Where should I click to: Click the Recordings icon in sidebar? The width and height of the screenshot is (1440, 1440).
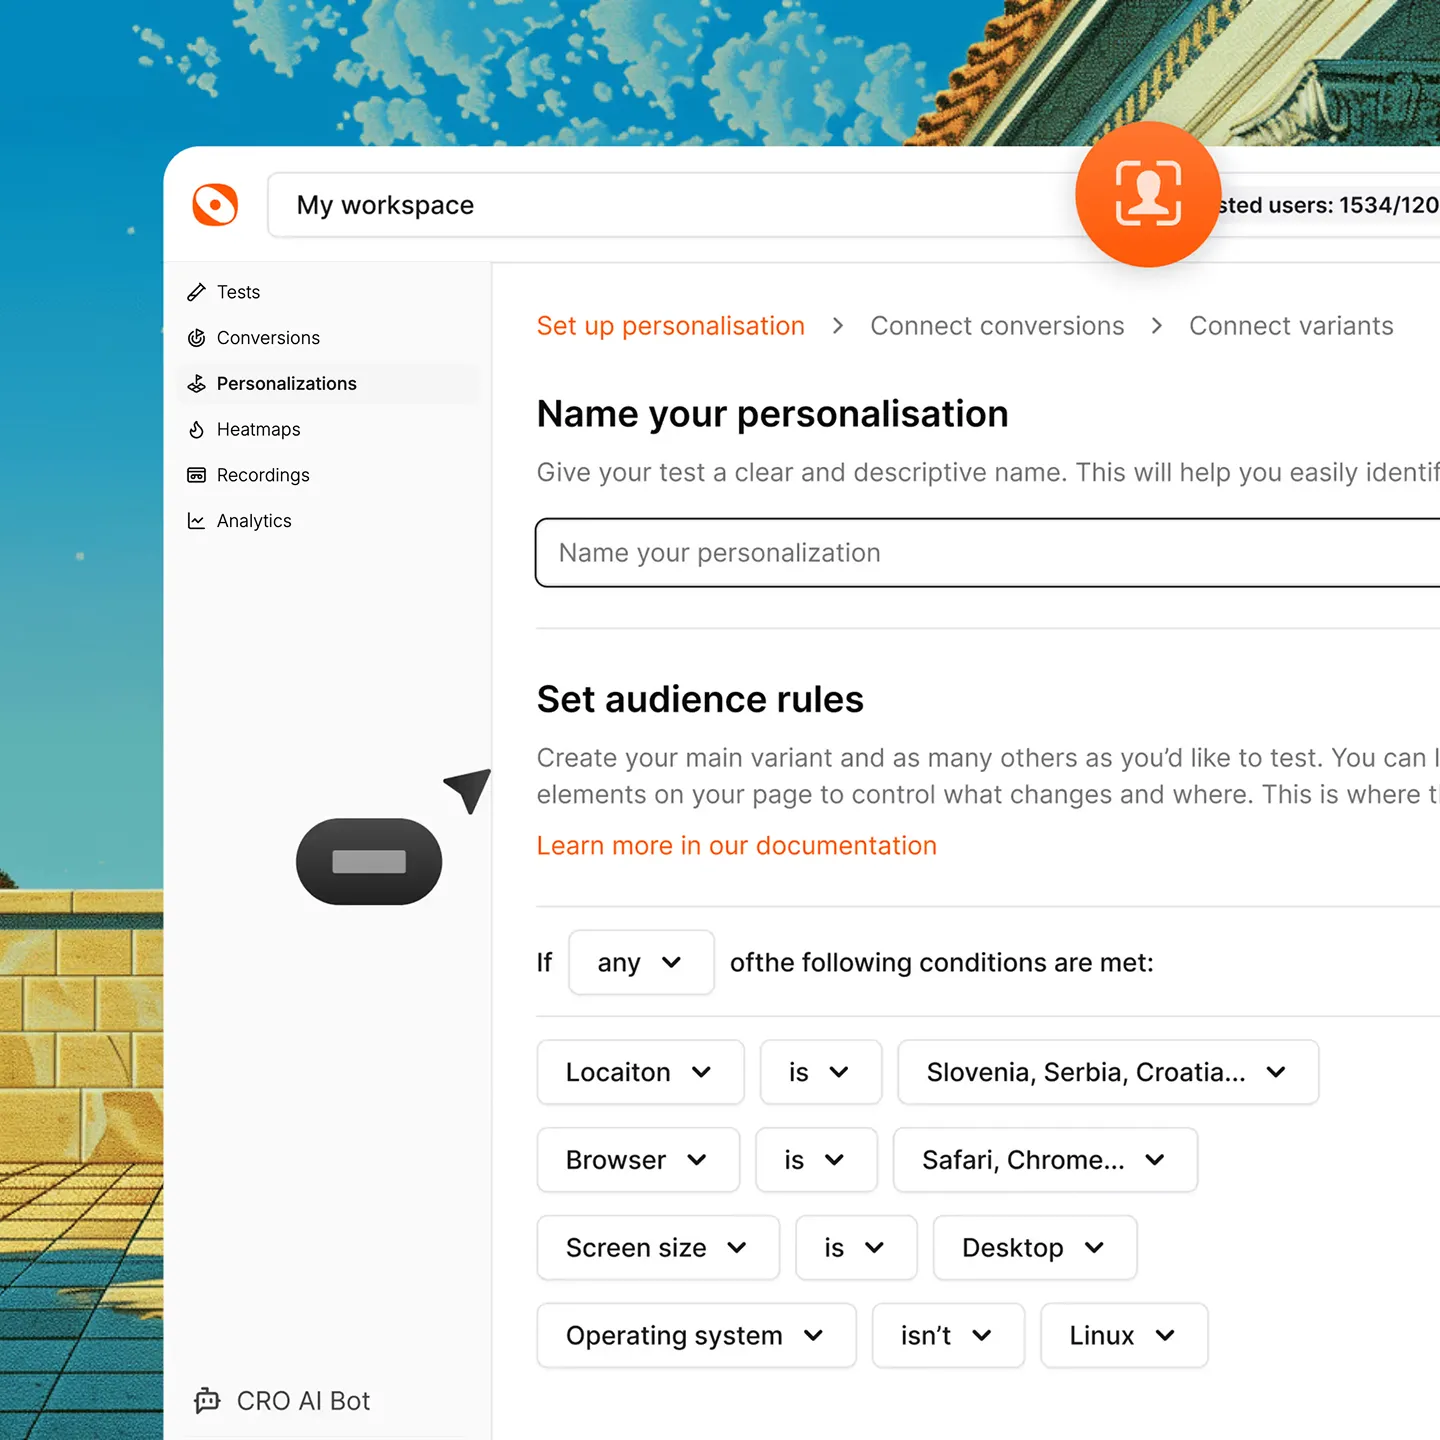click(x=196, y=475)
